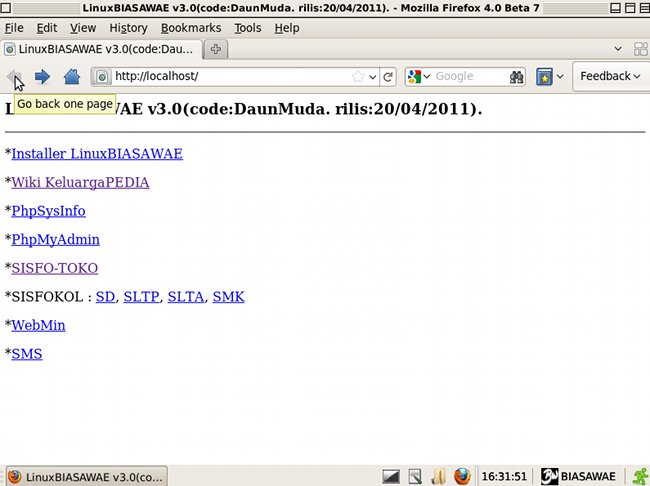
Task: Open the BIASAWAE start menu button
Action: pos(578,476)
